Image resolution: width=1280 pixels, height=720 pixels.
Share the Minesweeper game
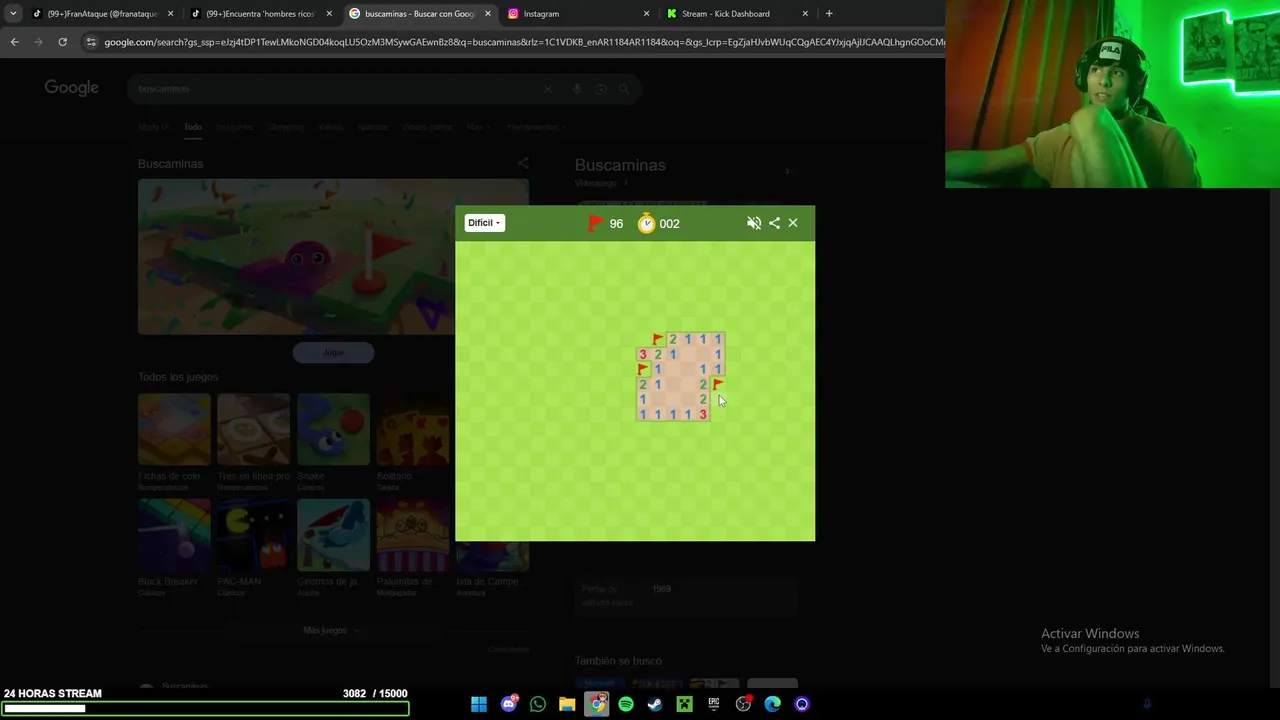(774, 223)
